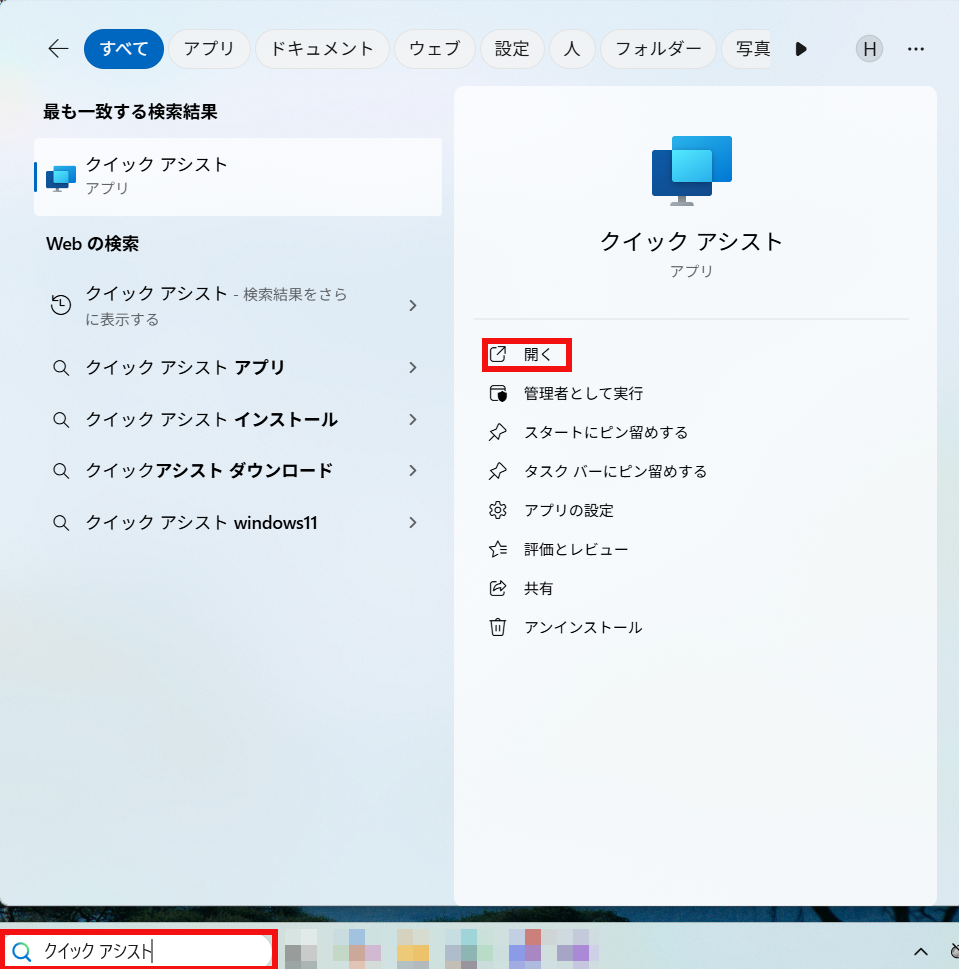Switch to the 設定 filter tab

click(512, 49)
